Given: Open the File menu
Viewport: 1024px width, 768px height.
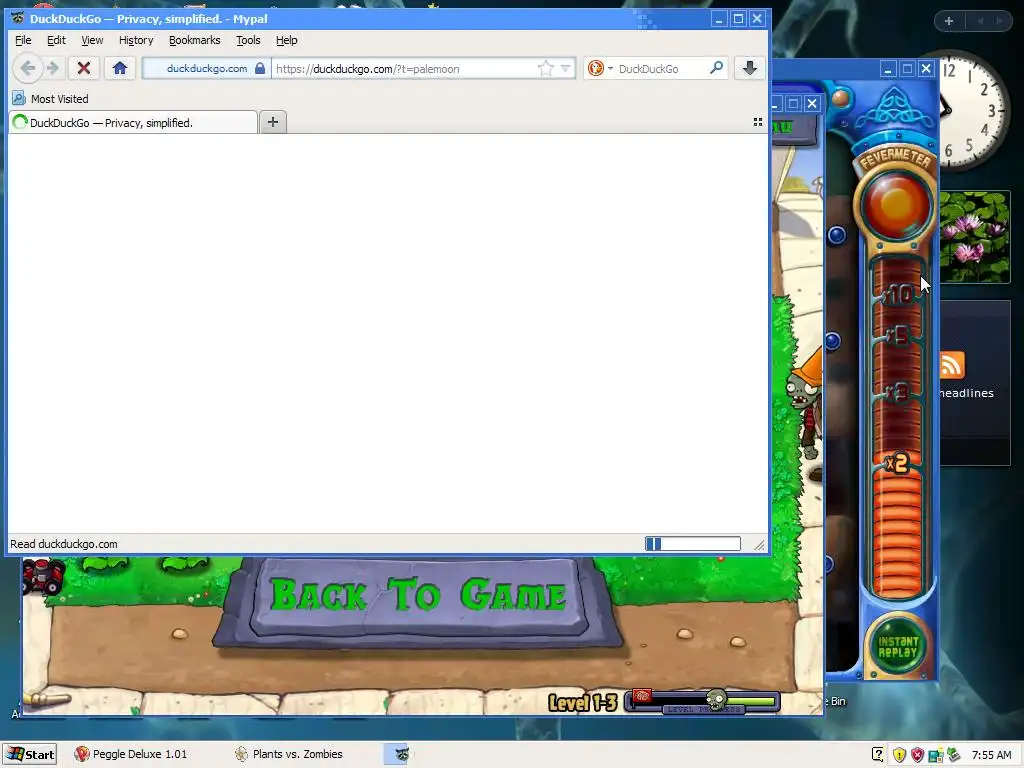Looking at the screenshot, I should [x=23, y=40].
